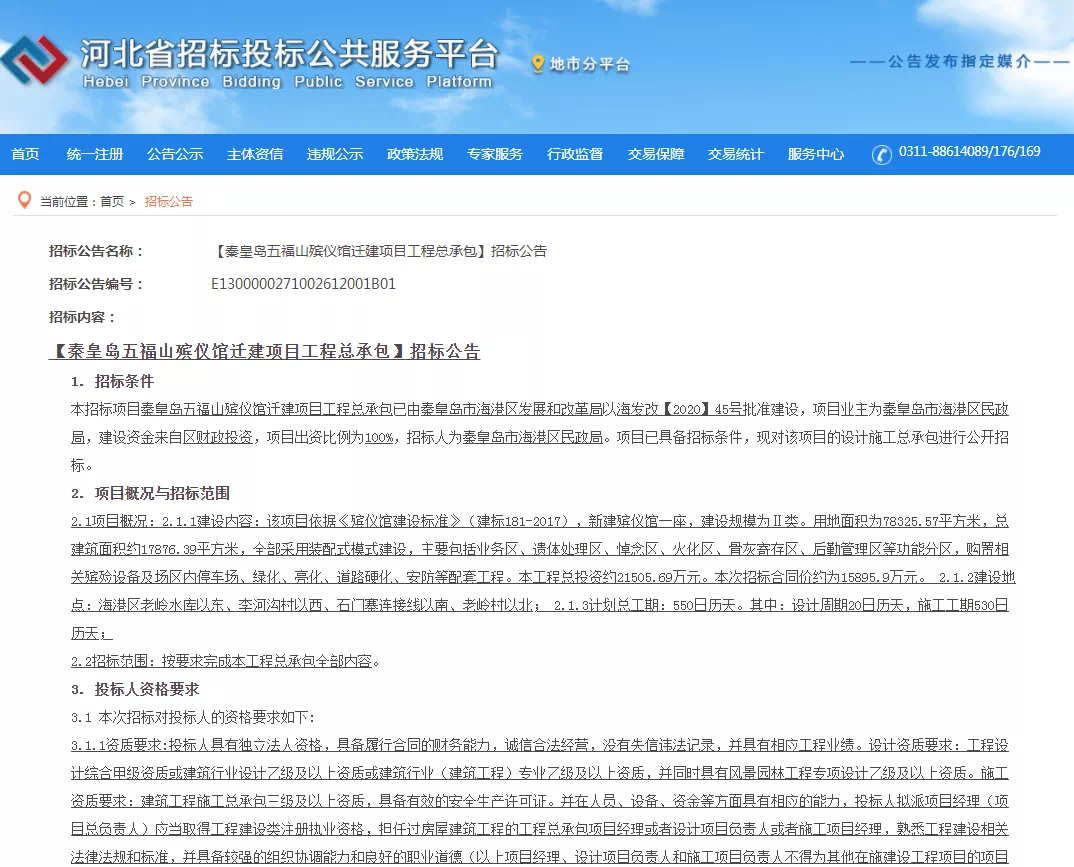Screen dimensions: 1074x867
Task: Open the 主体资信 navigation item
Action: (255, 154)
